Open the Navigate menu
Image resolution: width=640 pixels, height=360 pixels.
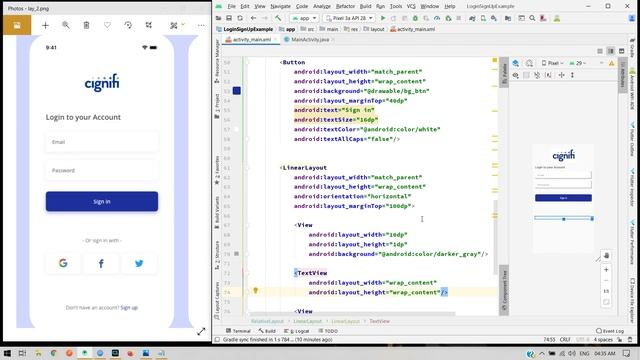[280, 6]
